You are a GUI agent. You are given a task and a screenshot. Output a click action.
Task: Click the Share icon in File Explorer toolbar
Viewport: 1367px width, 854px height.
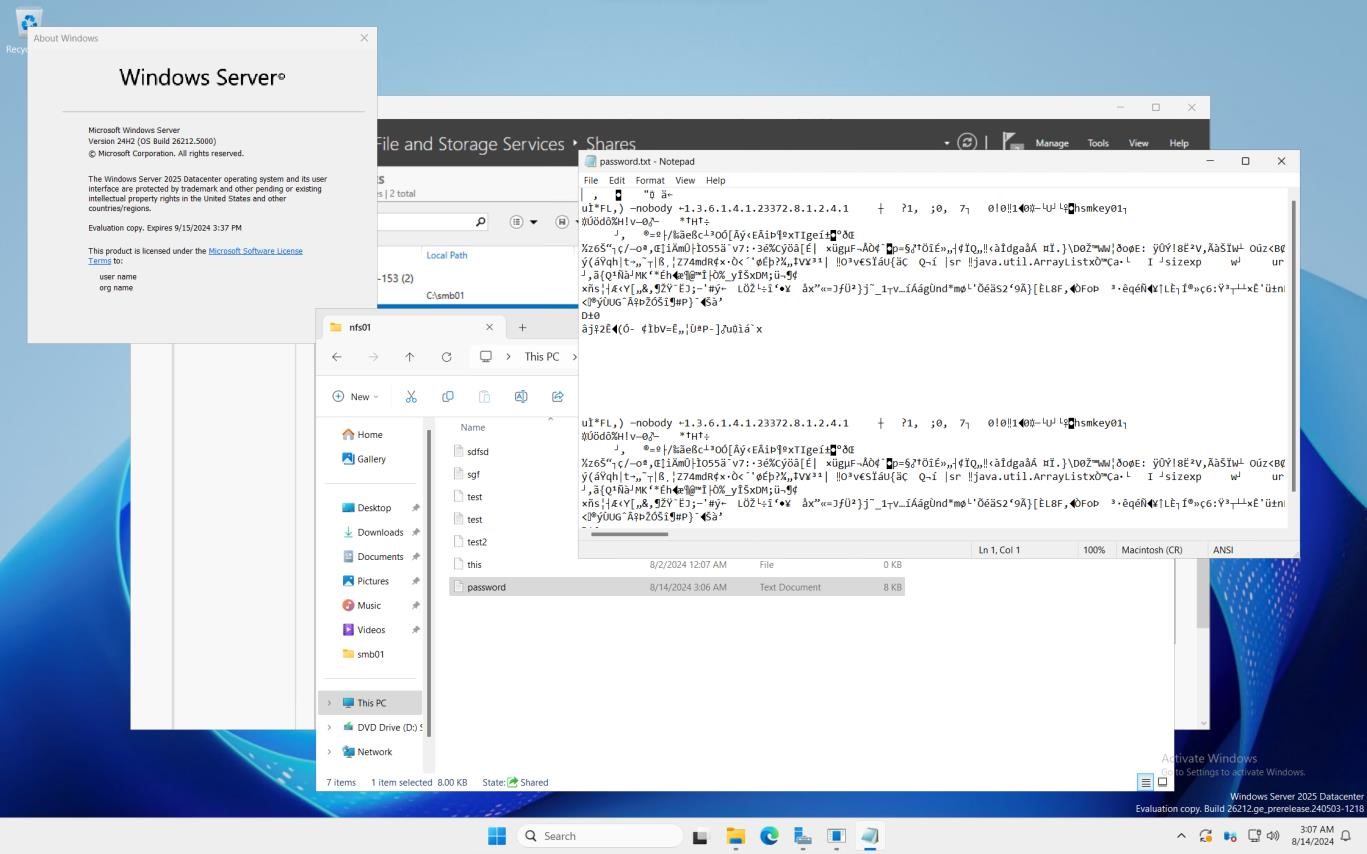point(558,397)
